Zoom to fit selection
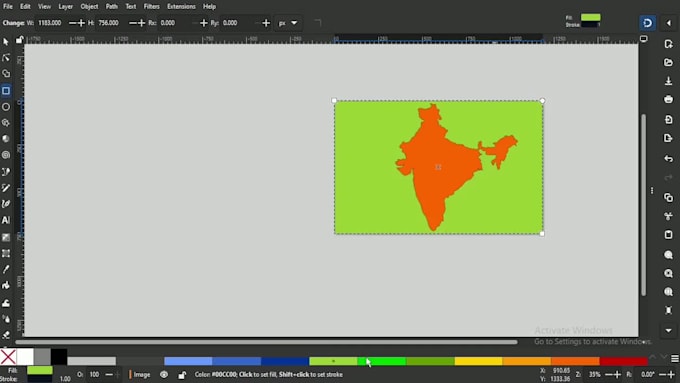 [668, 255]
